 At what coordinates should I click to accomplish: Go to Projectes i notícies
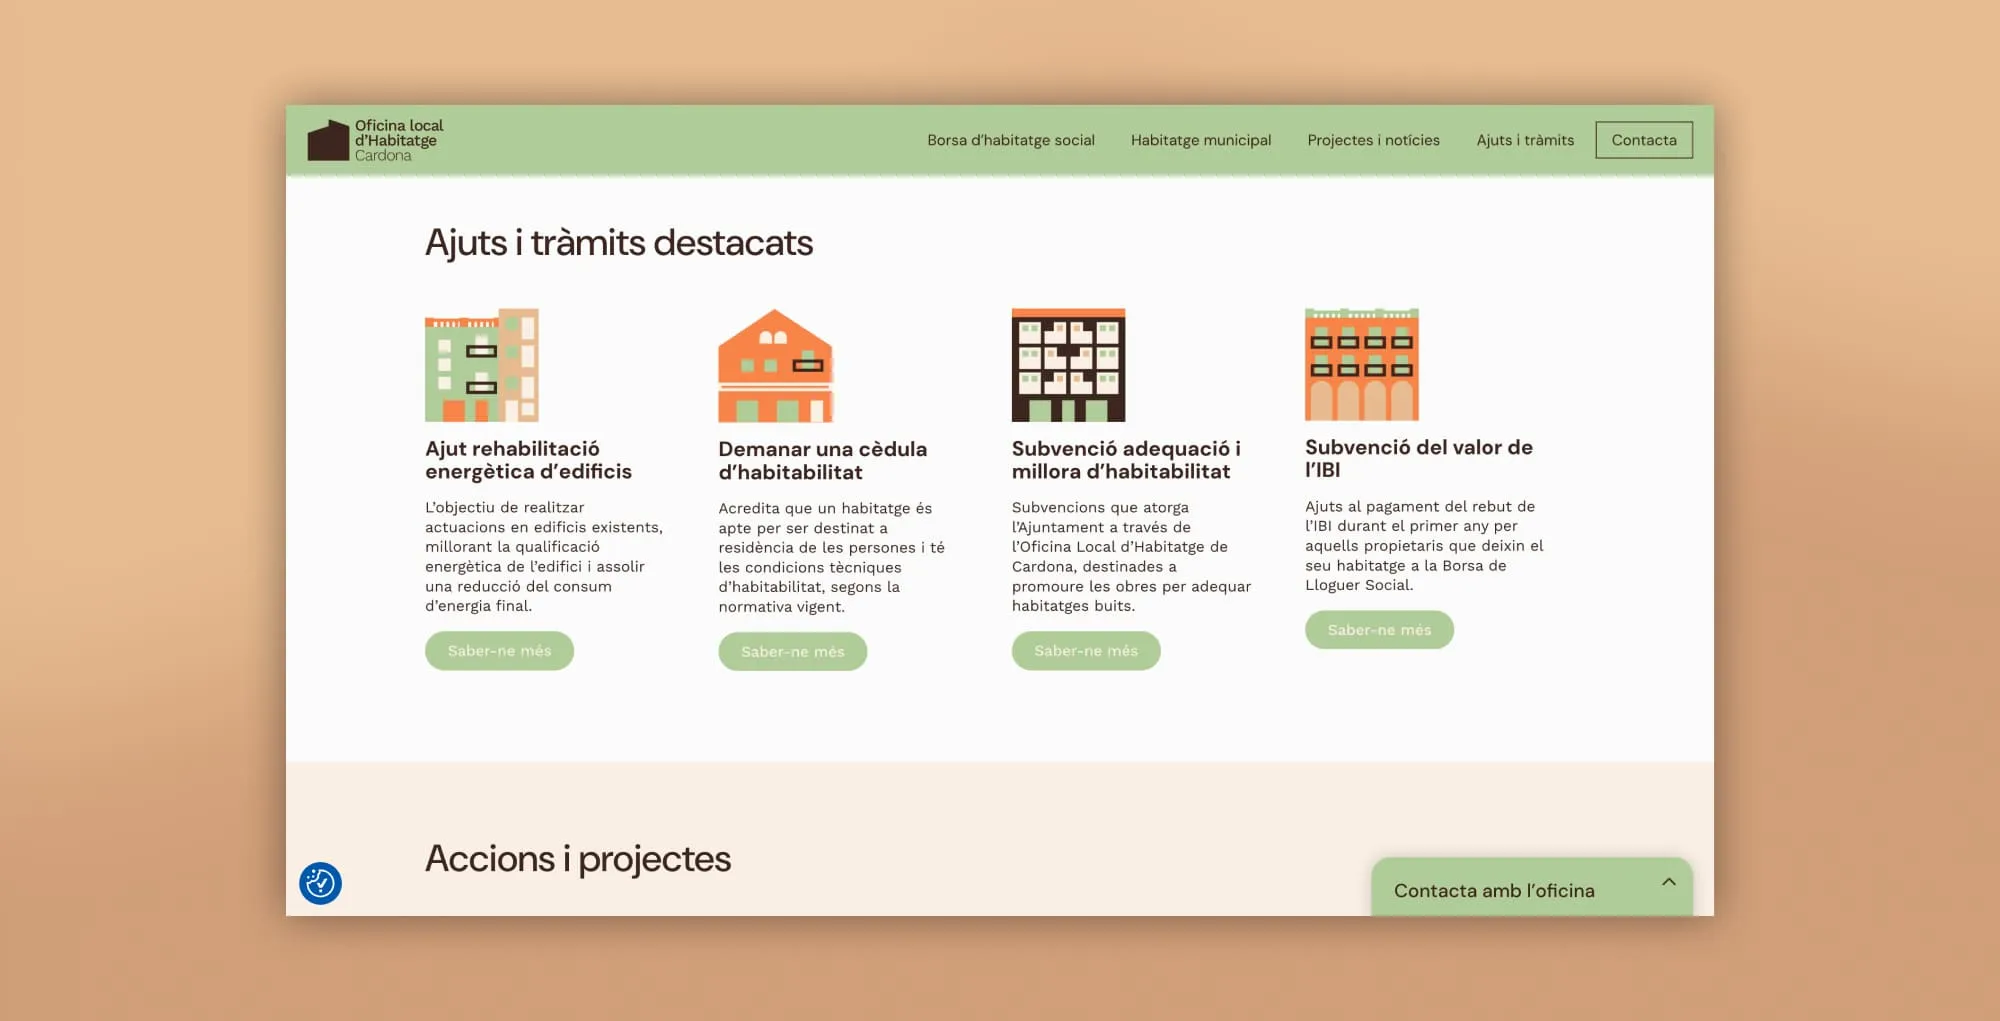click(1373, 140)
